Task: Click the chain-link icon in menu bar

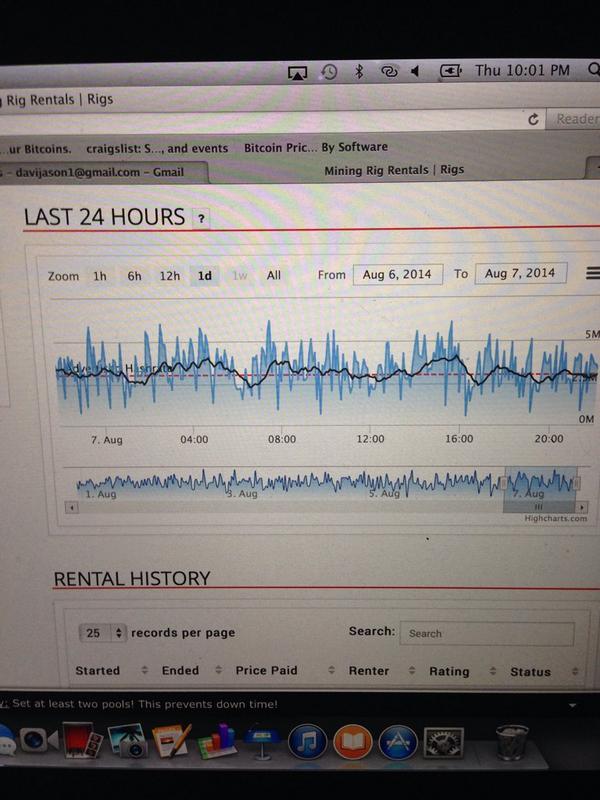Action: (389, 71)
